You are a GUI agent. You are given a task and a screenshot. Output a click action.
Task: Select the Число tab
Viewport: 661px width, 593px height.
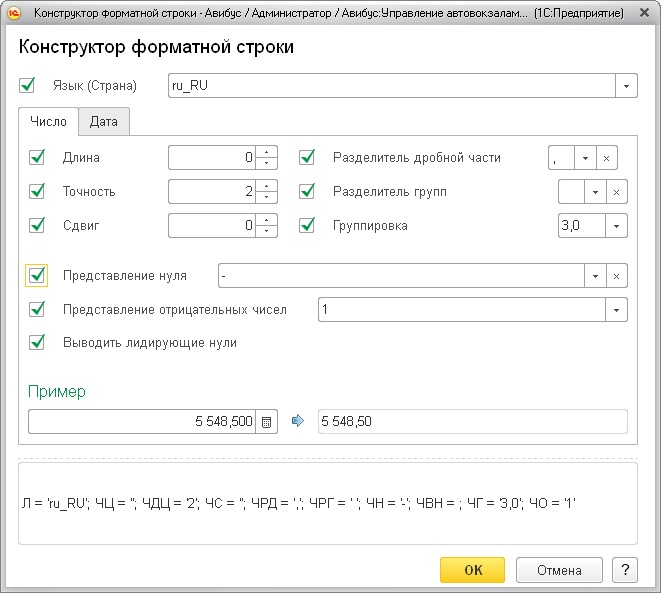click(x=48, y=122)
